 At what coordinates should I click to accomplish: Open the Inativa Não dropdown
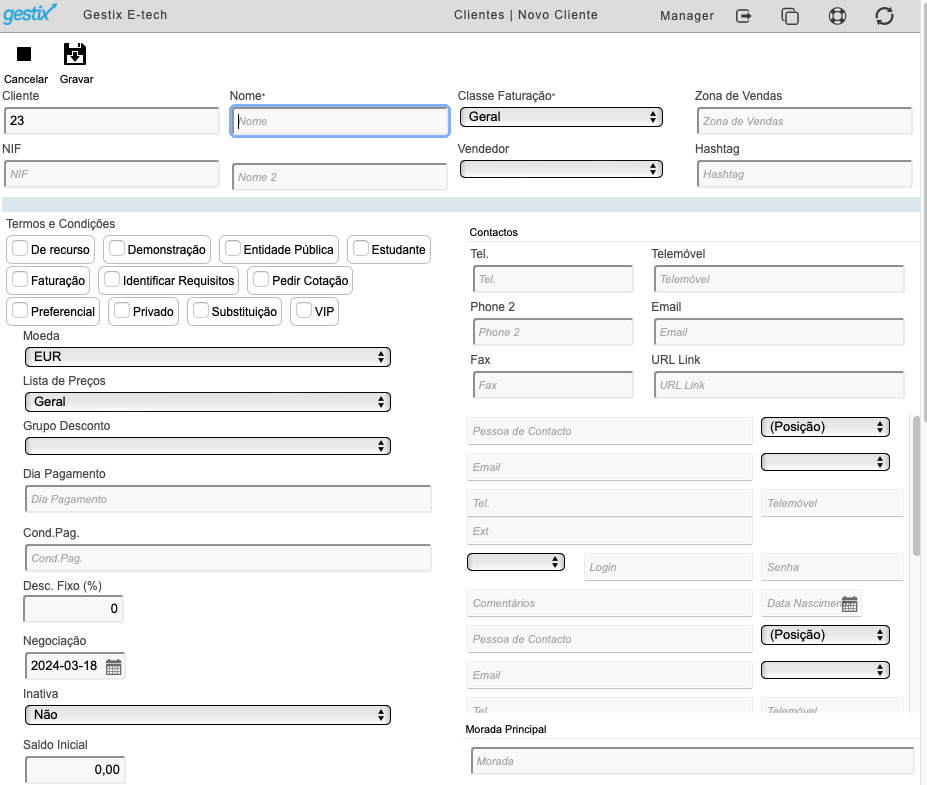click(208, 715)
